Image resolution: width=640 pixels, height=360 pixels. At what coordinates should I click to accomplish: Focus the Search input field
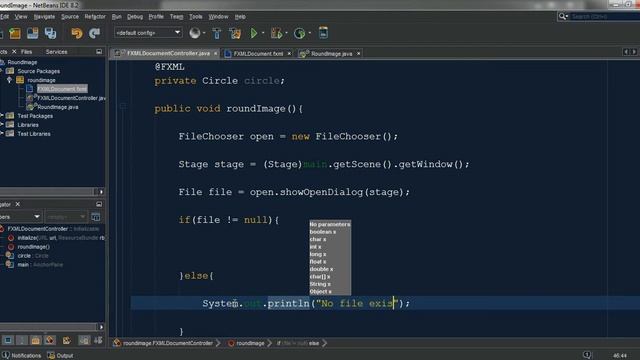tap(605, 16)
